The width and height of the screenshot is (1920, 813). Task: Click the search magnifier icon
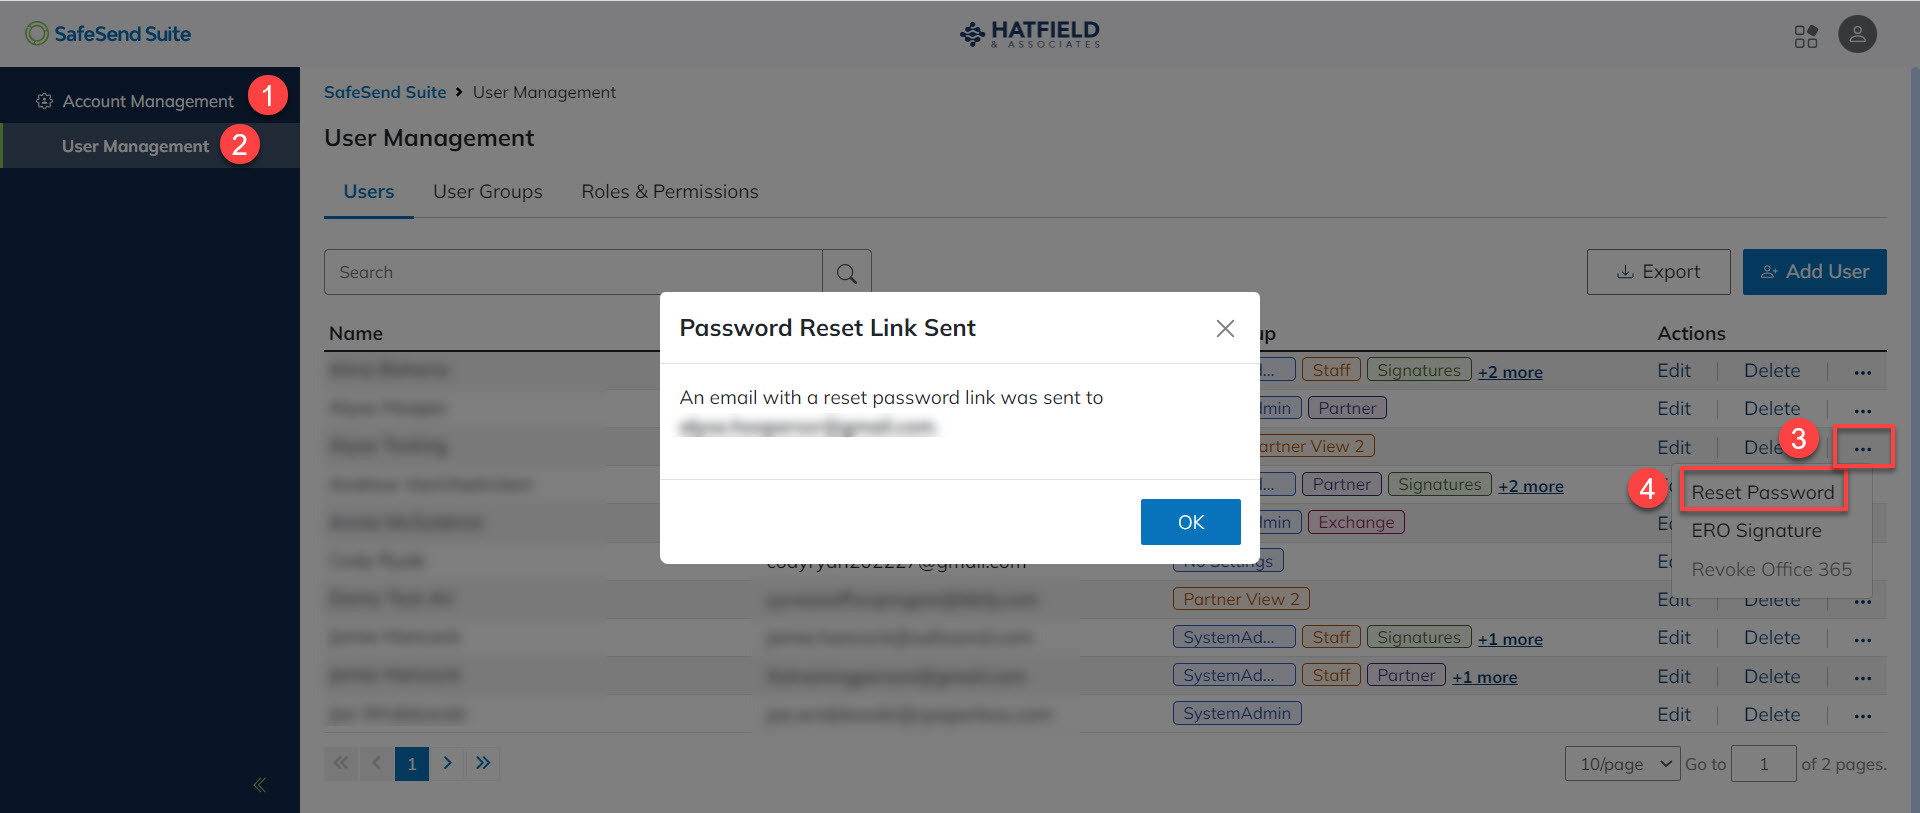coord(846,271)
